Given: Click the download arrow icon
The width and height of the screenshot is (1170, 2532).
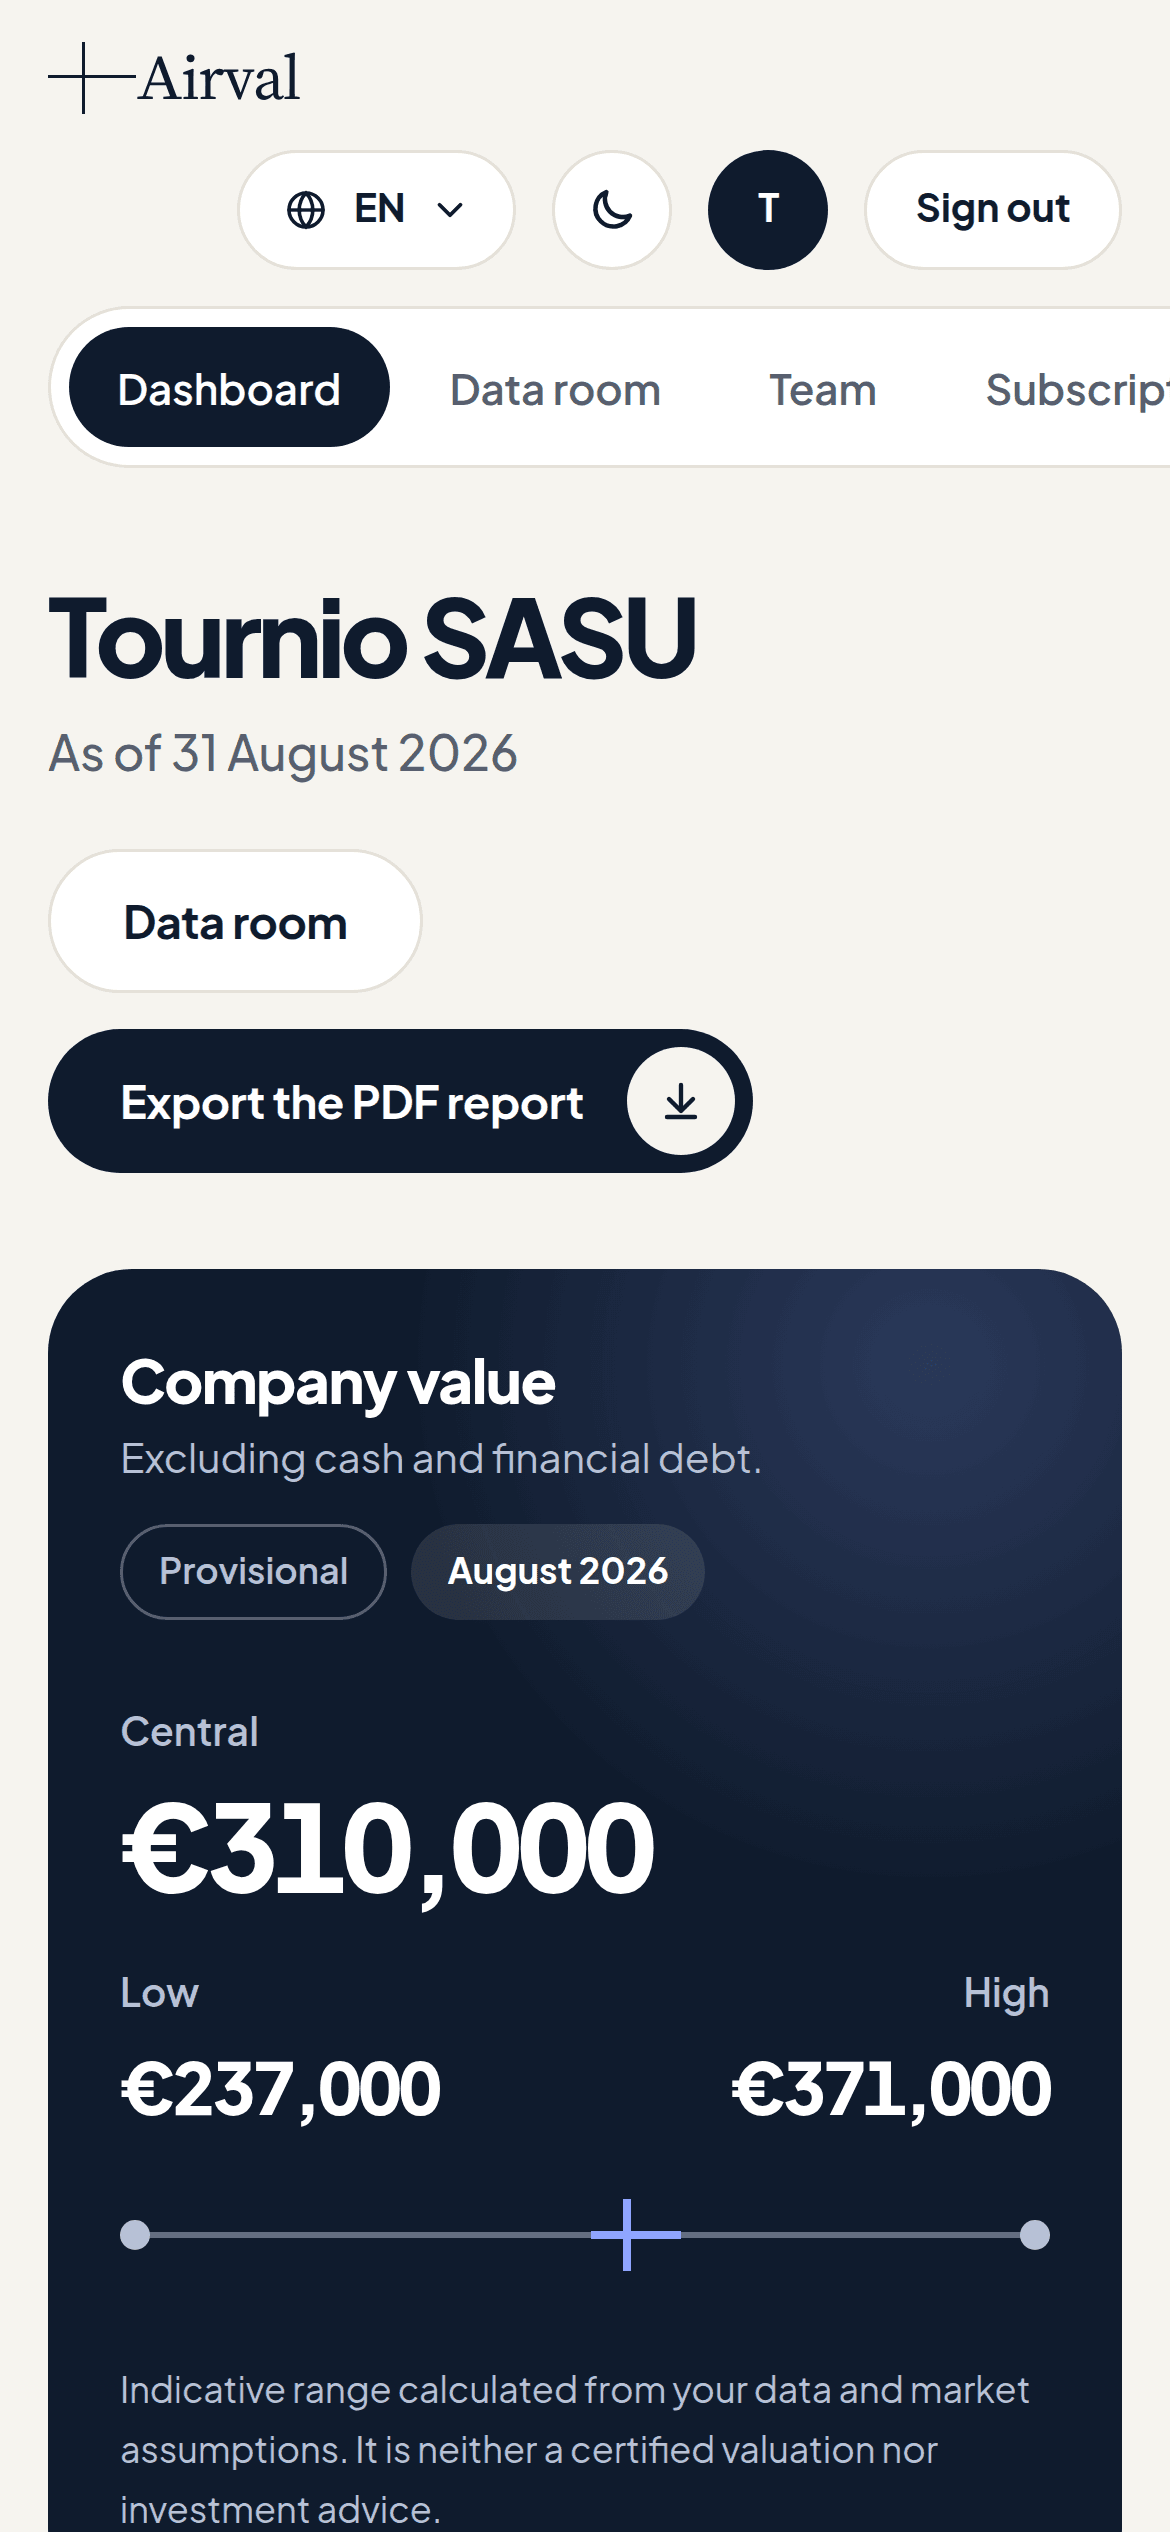Looking at the screenshot, I should coord(681,1101).
